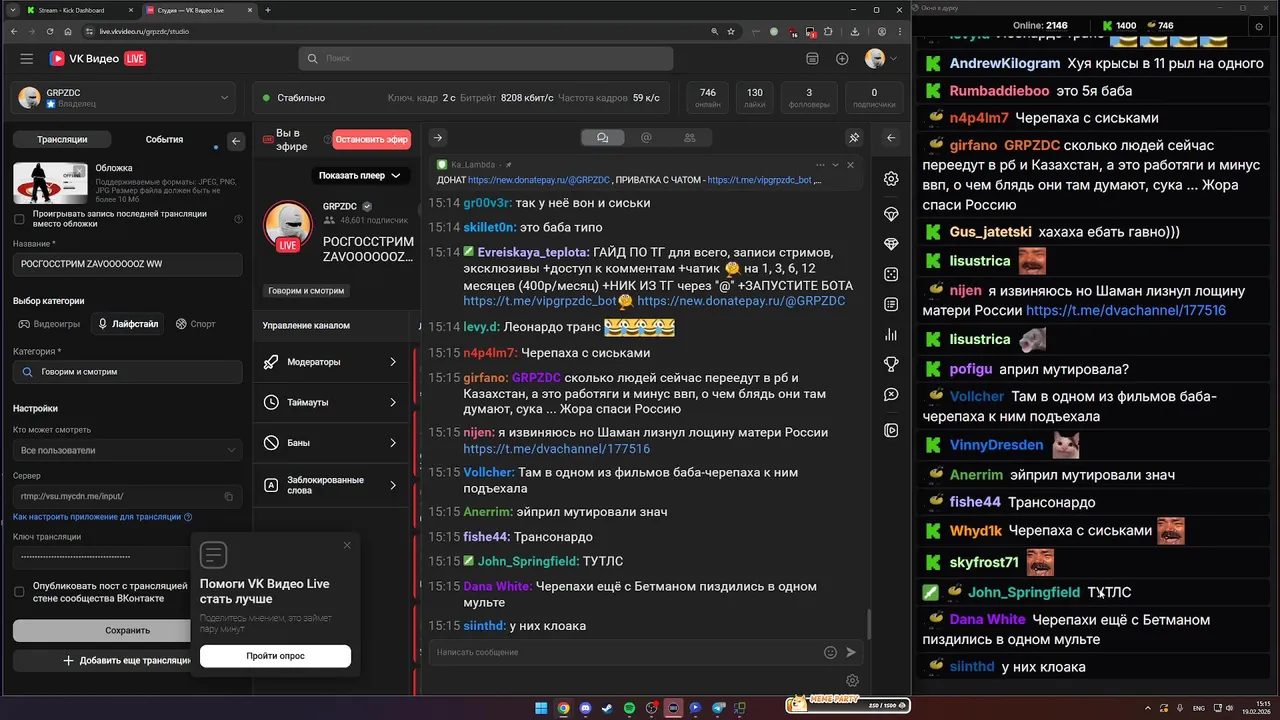
Task: Expand the Модераторы section
Action: (333, 362)
